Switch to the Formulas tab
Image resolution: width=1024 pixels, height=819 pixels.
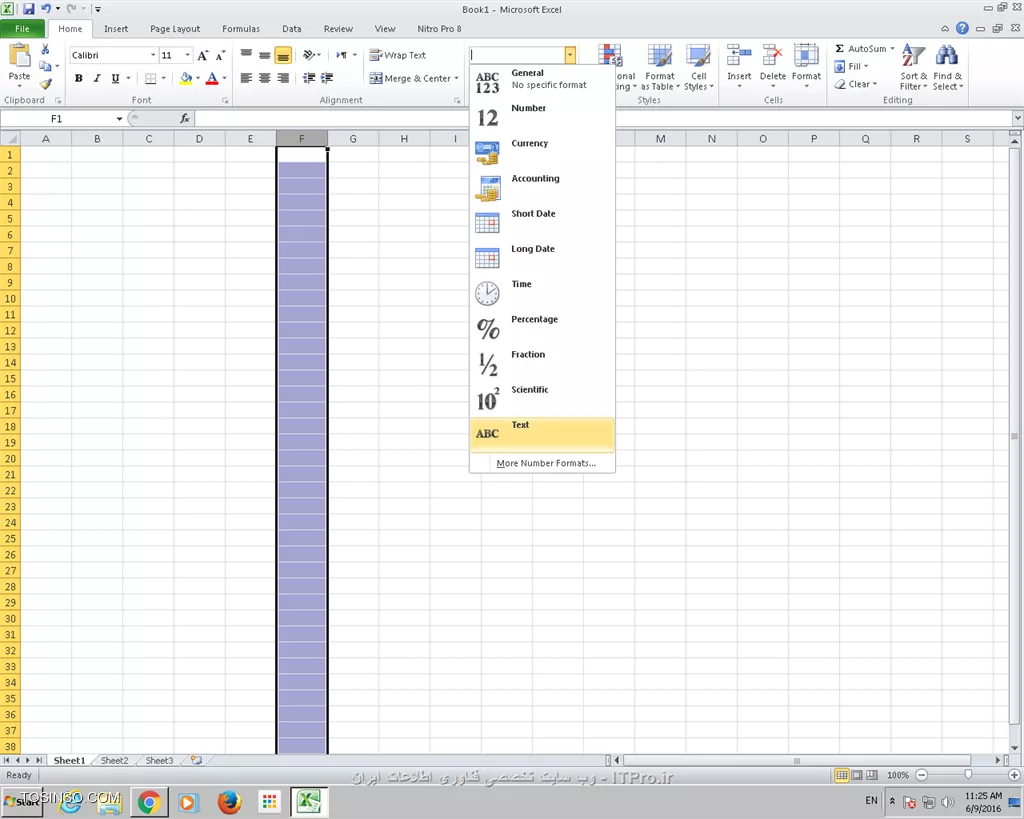pos(241,29)
